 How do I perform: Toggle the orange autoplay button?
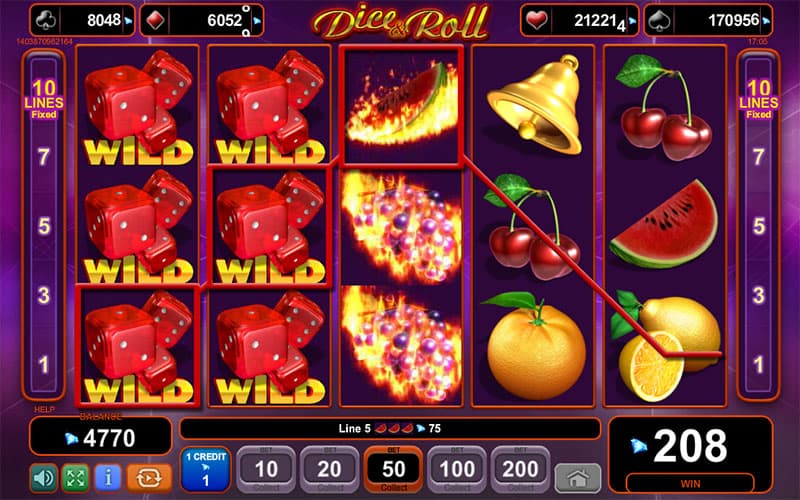[149, 478]
